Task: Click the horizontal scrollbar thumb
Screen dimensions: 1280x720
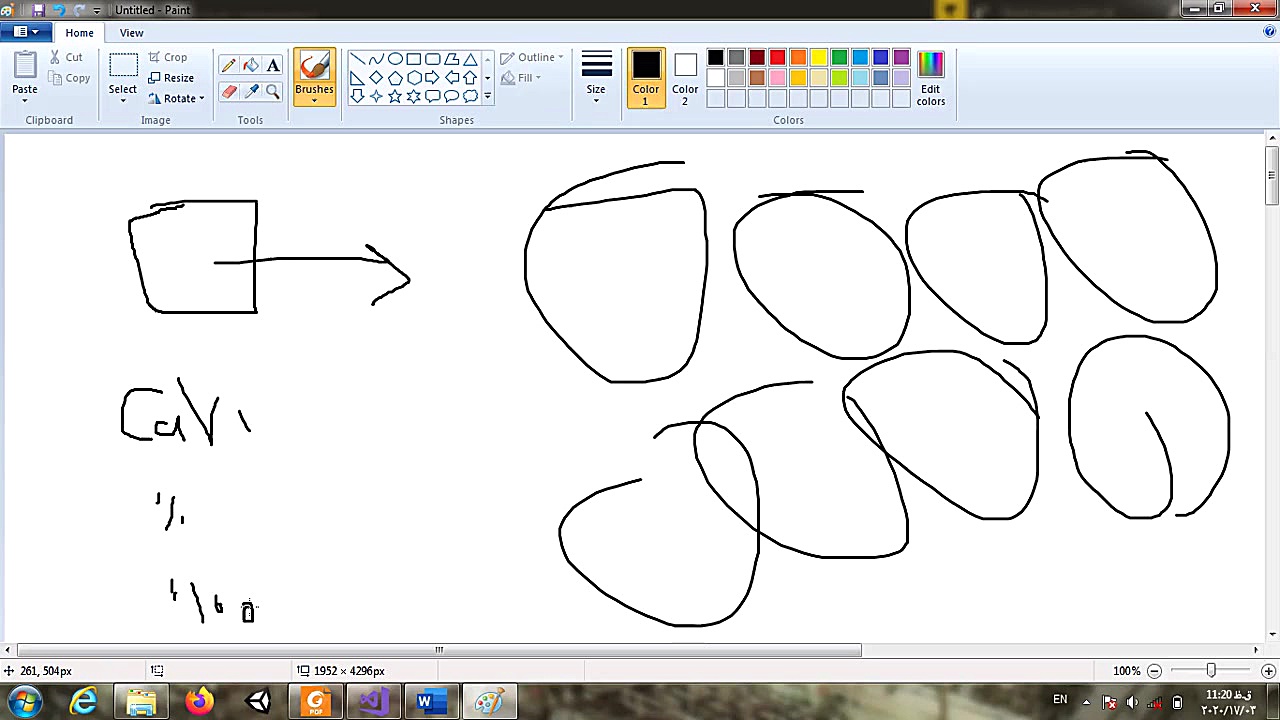Action: click(439, 650)
